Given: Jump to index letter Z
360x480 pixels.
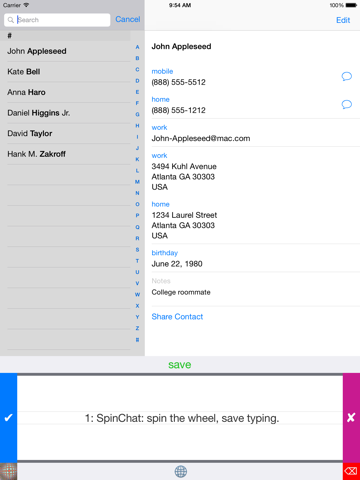Looking at the screenshot, I should (x=137, y=328).
